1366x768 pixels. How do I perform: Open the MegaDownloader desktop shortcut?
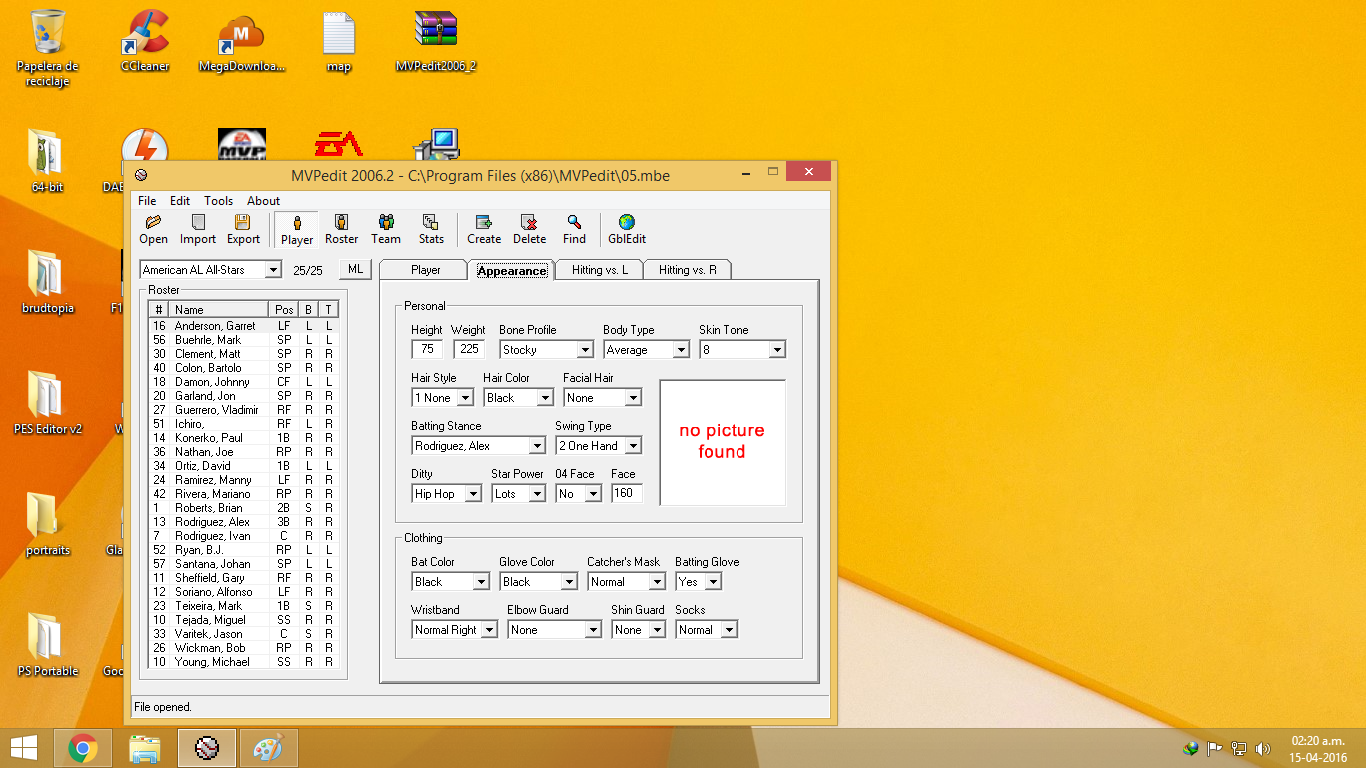242,41
